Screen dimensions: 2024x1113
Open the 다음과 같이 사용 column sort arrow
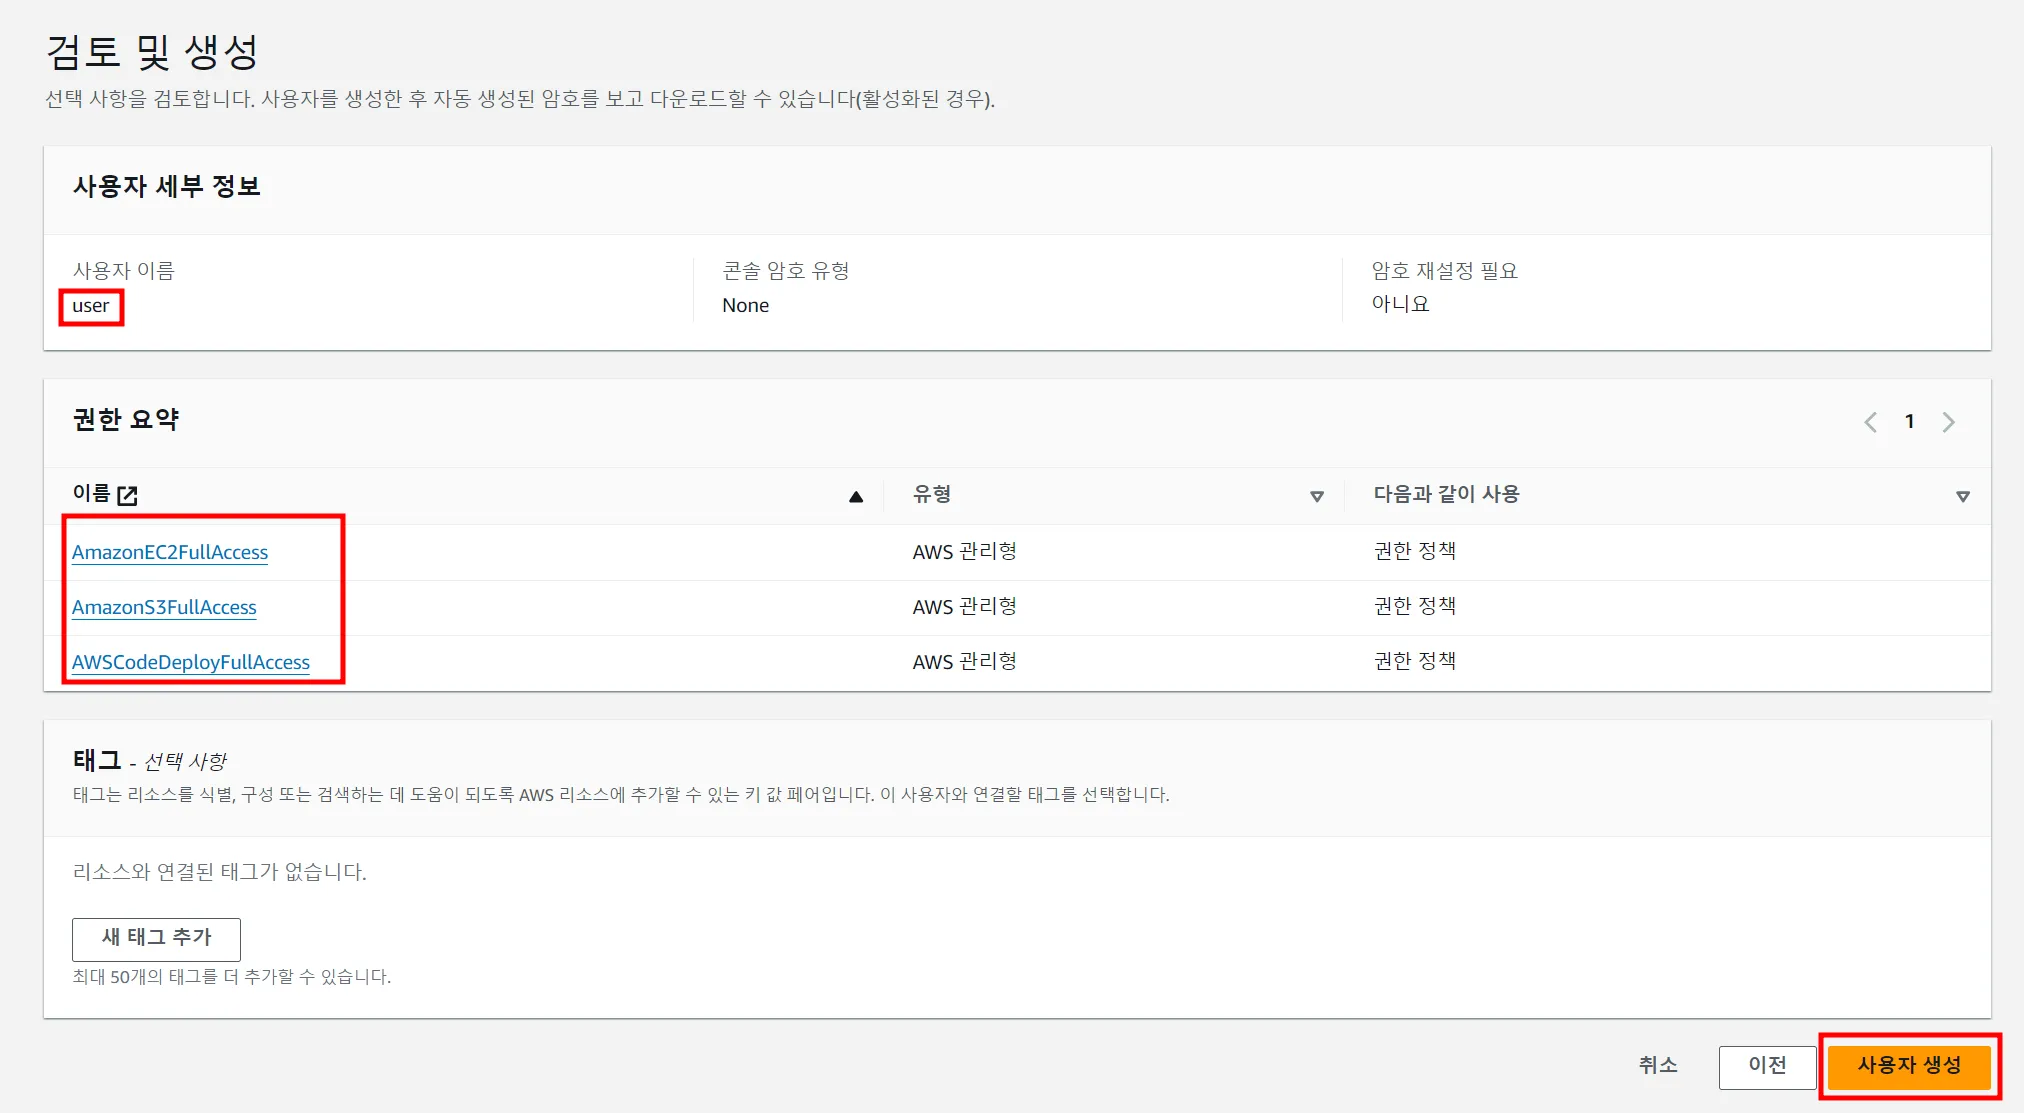coord(1963,497)
